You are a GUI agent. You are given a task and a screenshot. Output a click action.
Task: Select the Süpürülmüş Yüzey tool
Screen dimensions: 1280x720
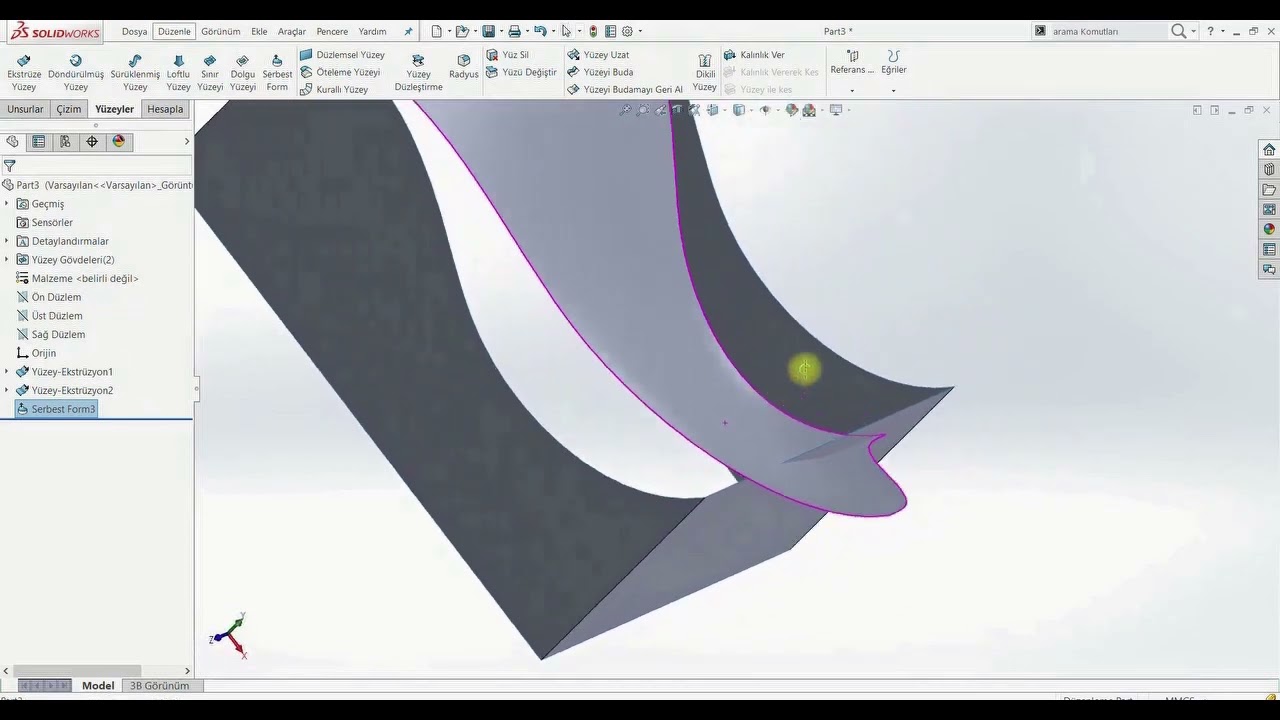[135, 73]
